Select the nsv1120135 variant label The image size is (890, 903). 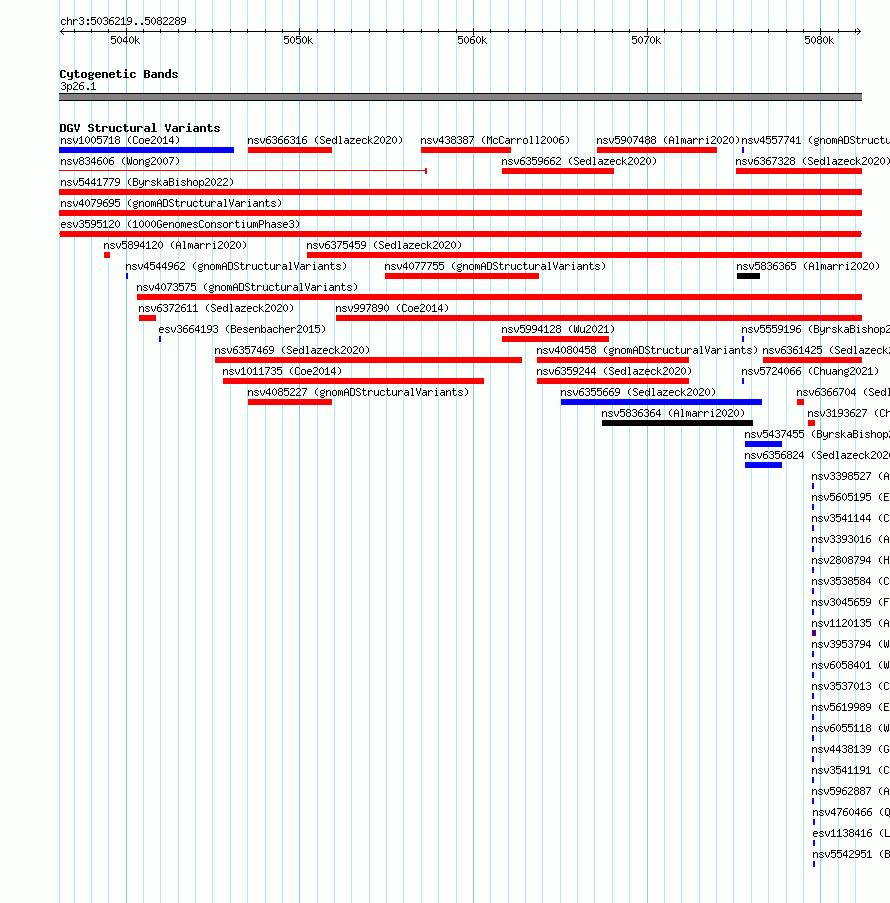coord(850,624)
